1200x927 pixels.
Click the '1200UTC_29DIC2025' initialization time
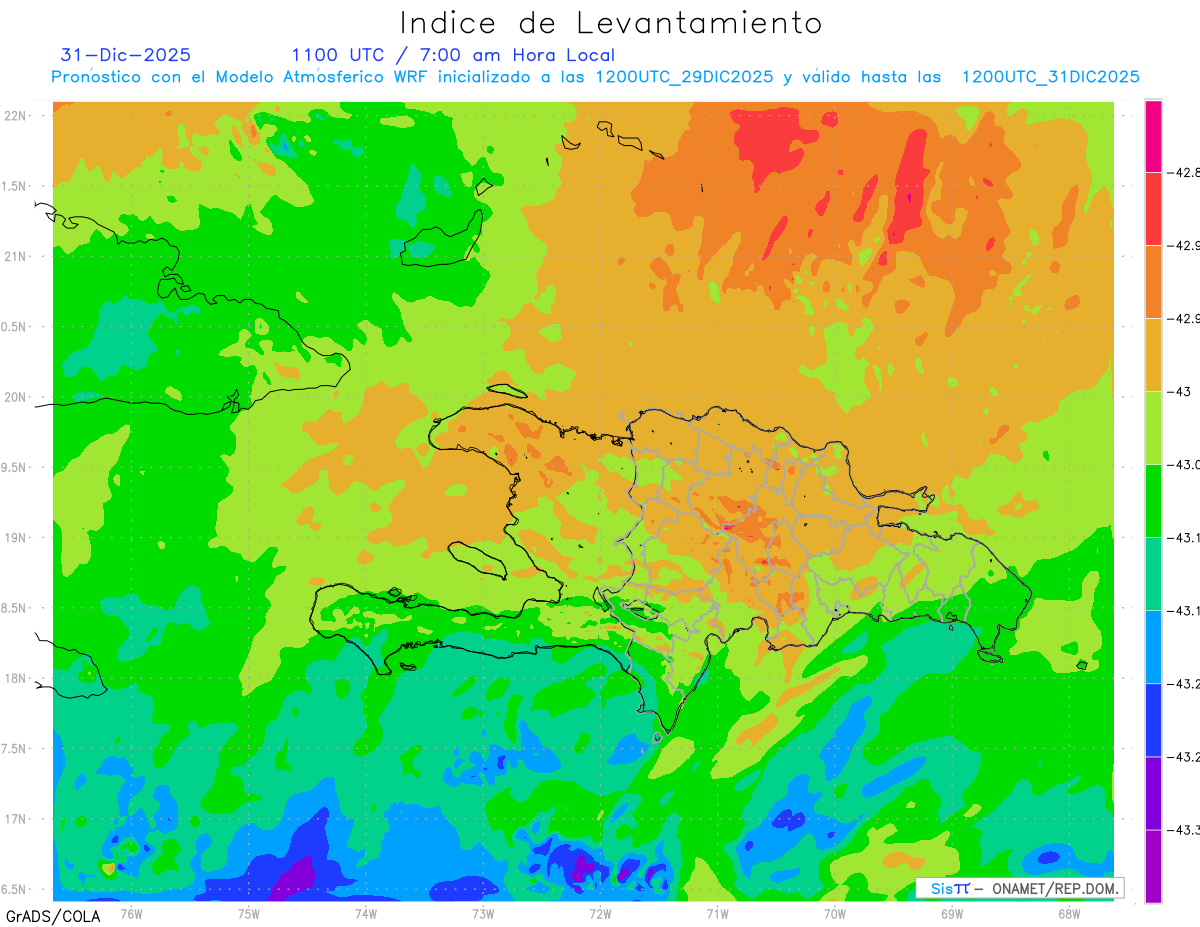coord(684,77)
